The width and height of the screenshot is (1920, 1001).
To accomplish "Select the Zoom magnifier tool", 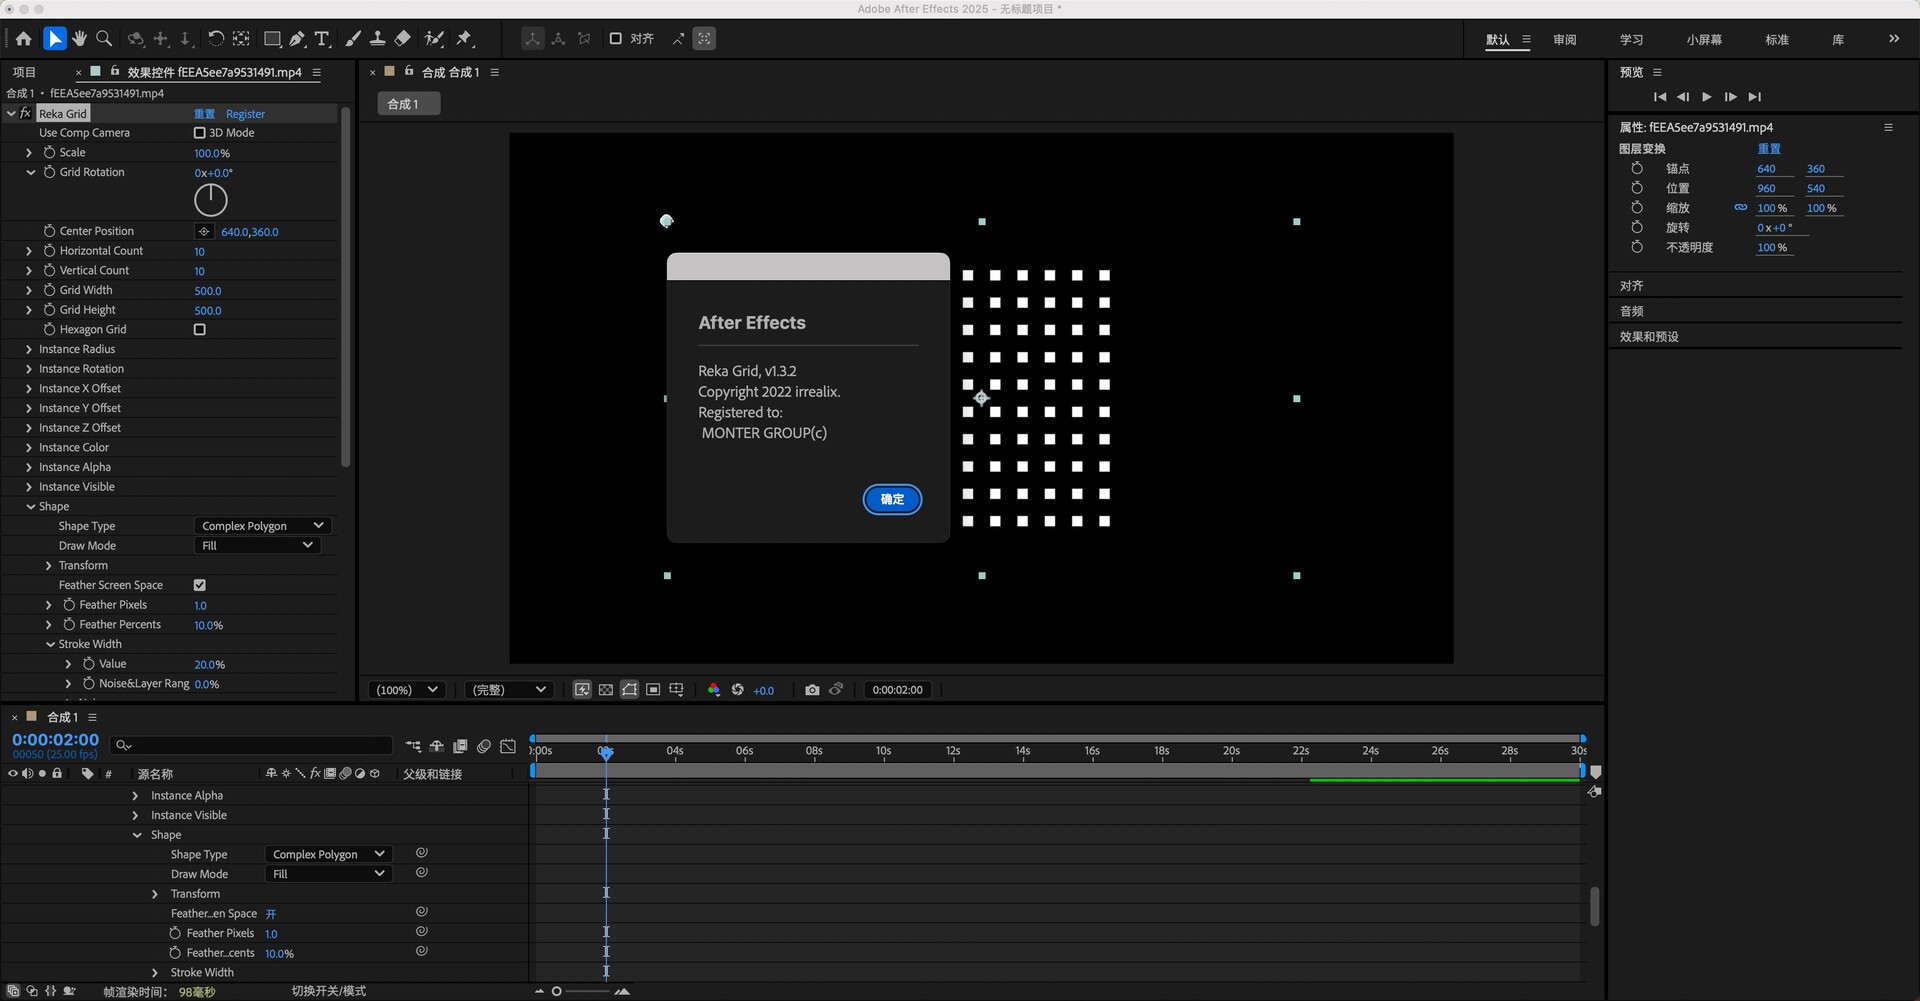I will click(104, 39).
